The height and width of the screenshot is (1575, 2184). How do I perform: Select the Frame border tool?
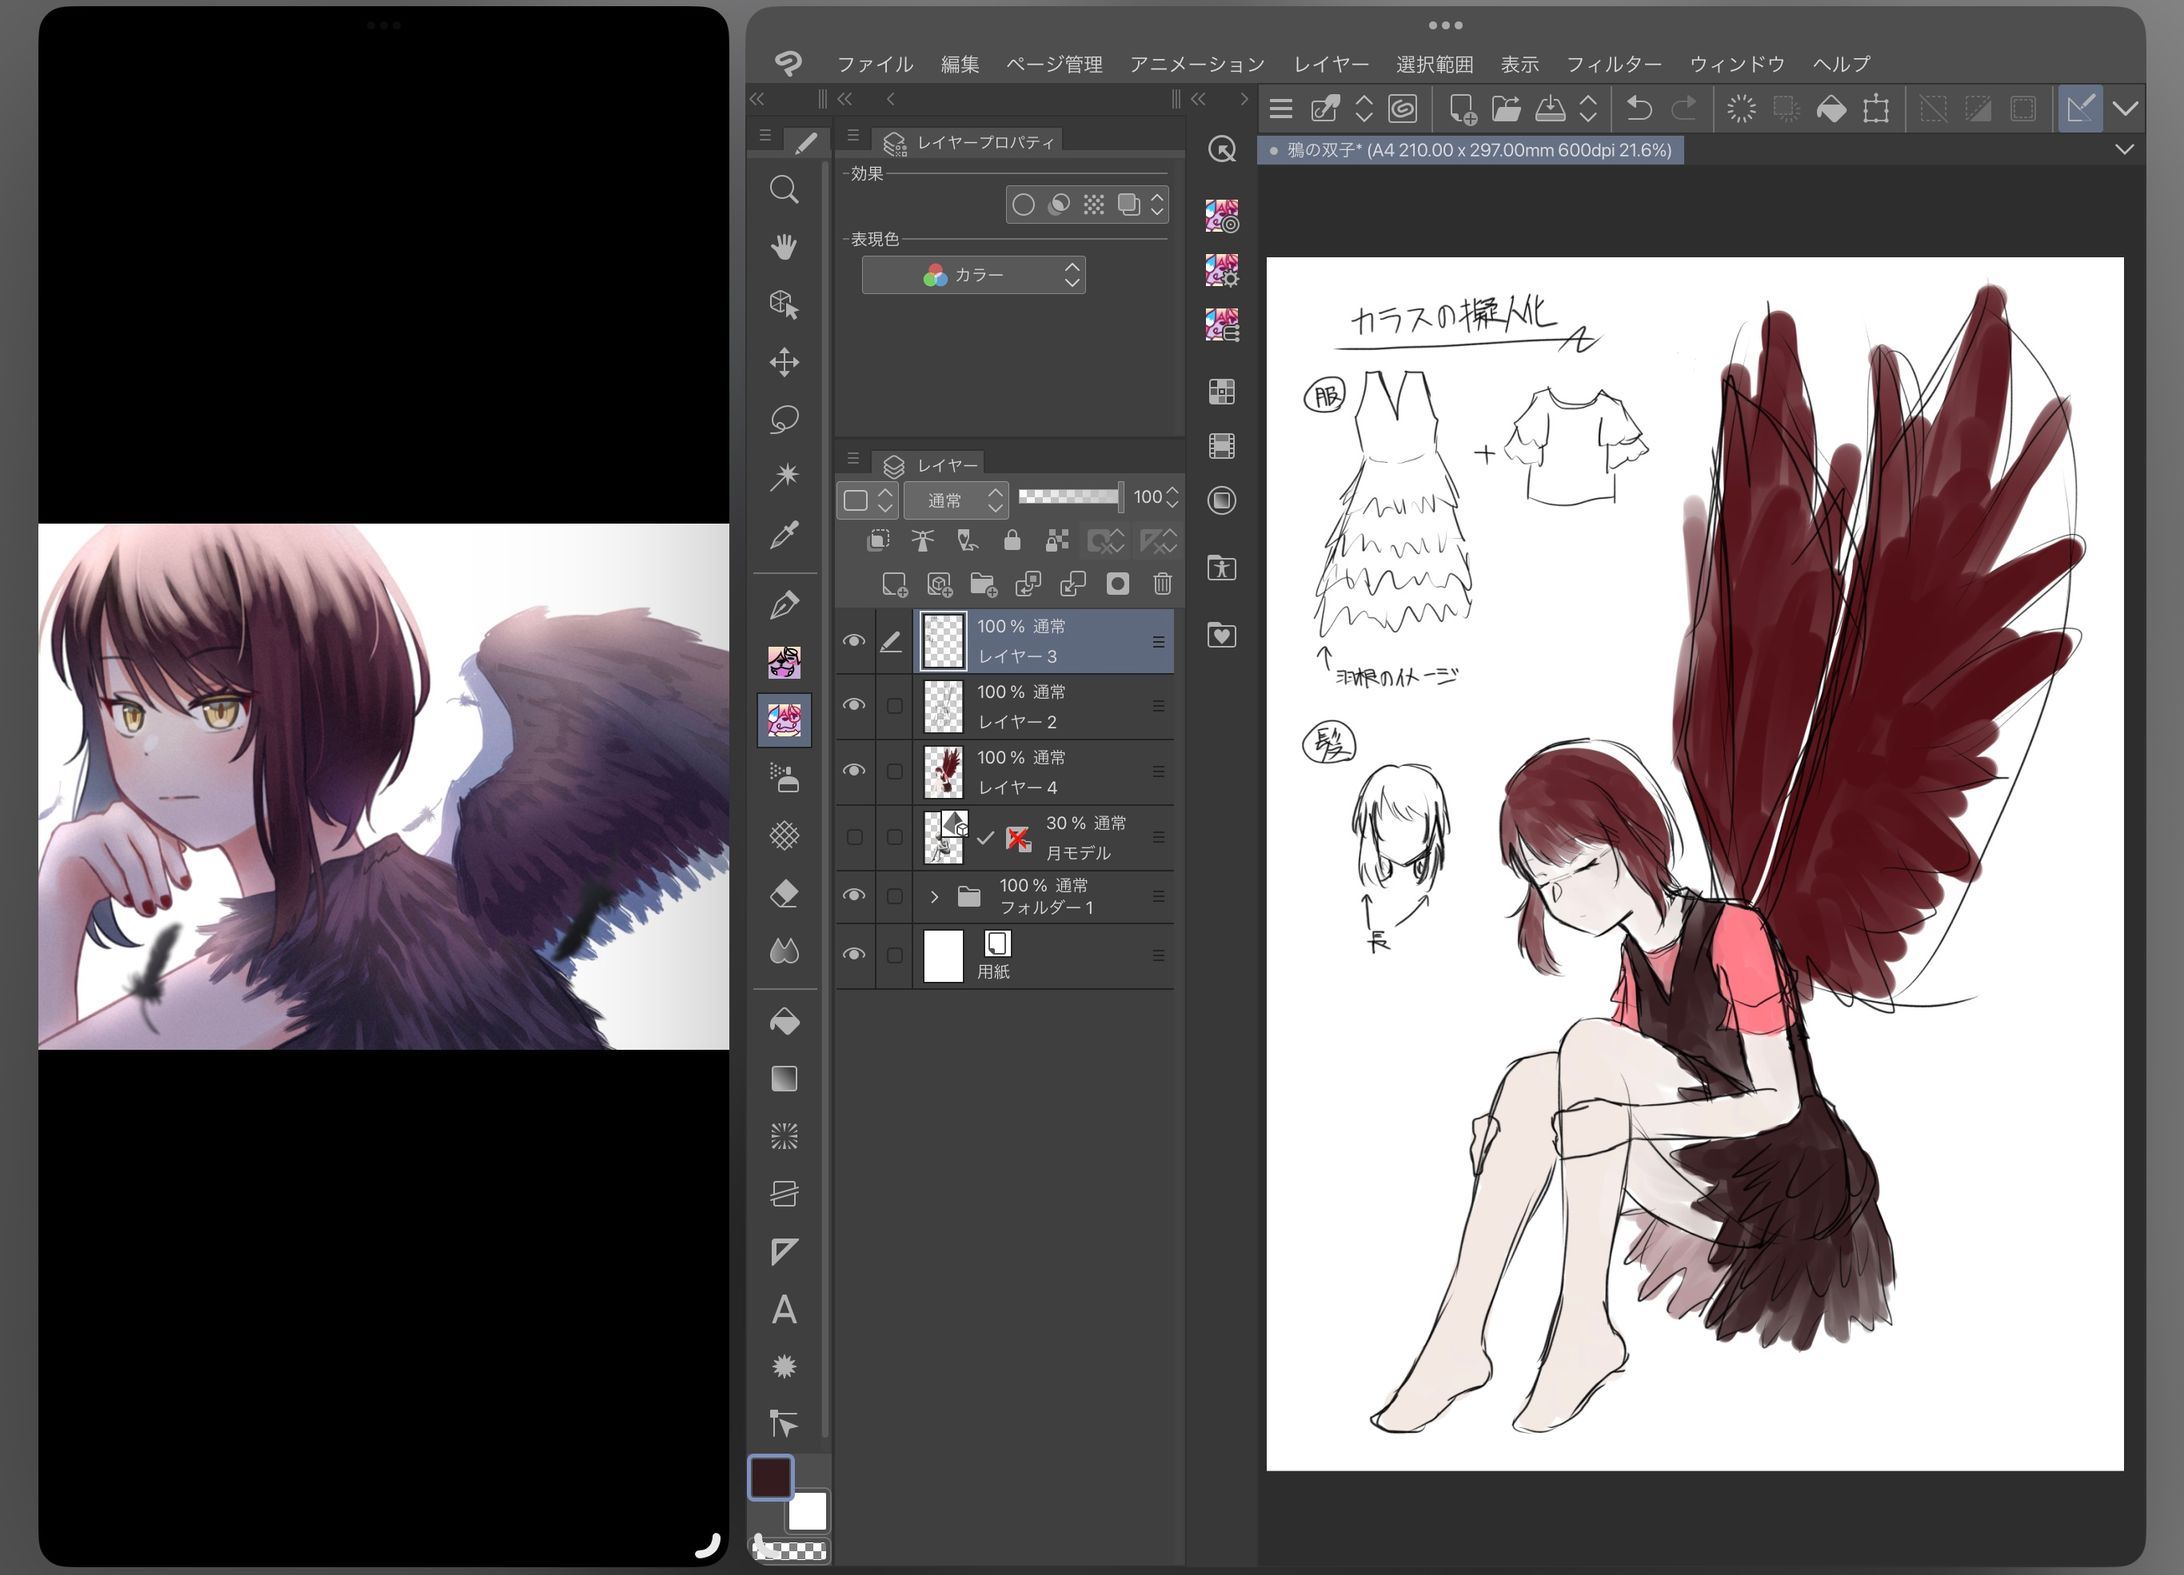784,1194
